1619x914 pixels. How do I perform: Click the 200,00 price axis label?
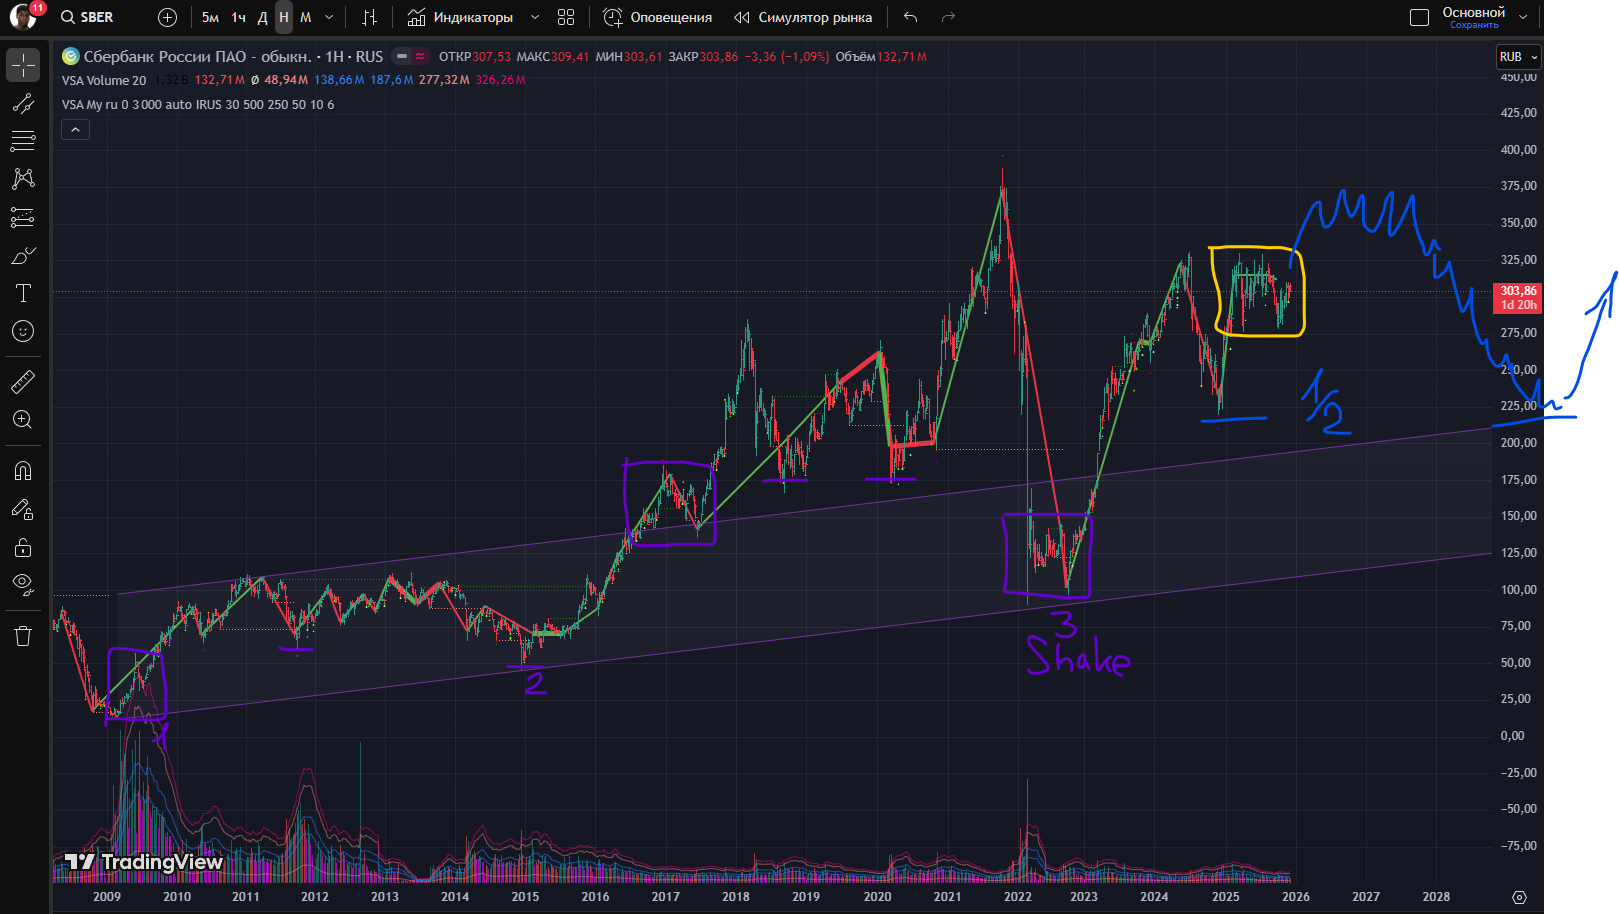pyautogui.click(x=1518, y=443)
